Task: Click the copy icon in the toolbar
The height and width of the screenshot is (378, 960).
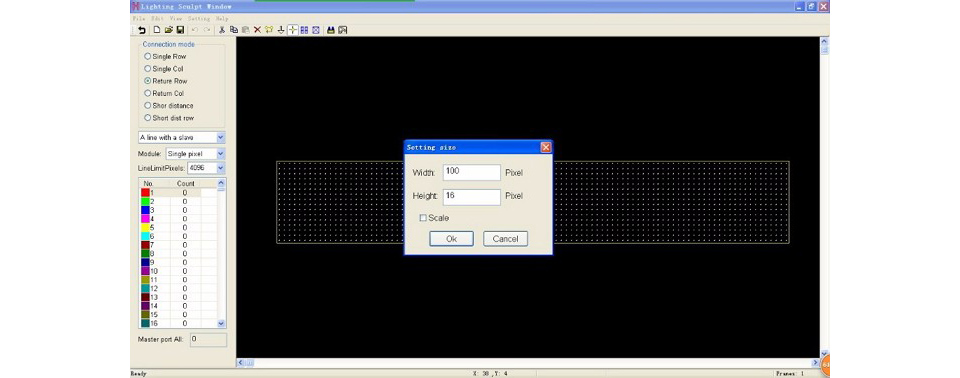Action: (233, 29)
